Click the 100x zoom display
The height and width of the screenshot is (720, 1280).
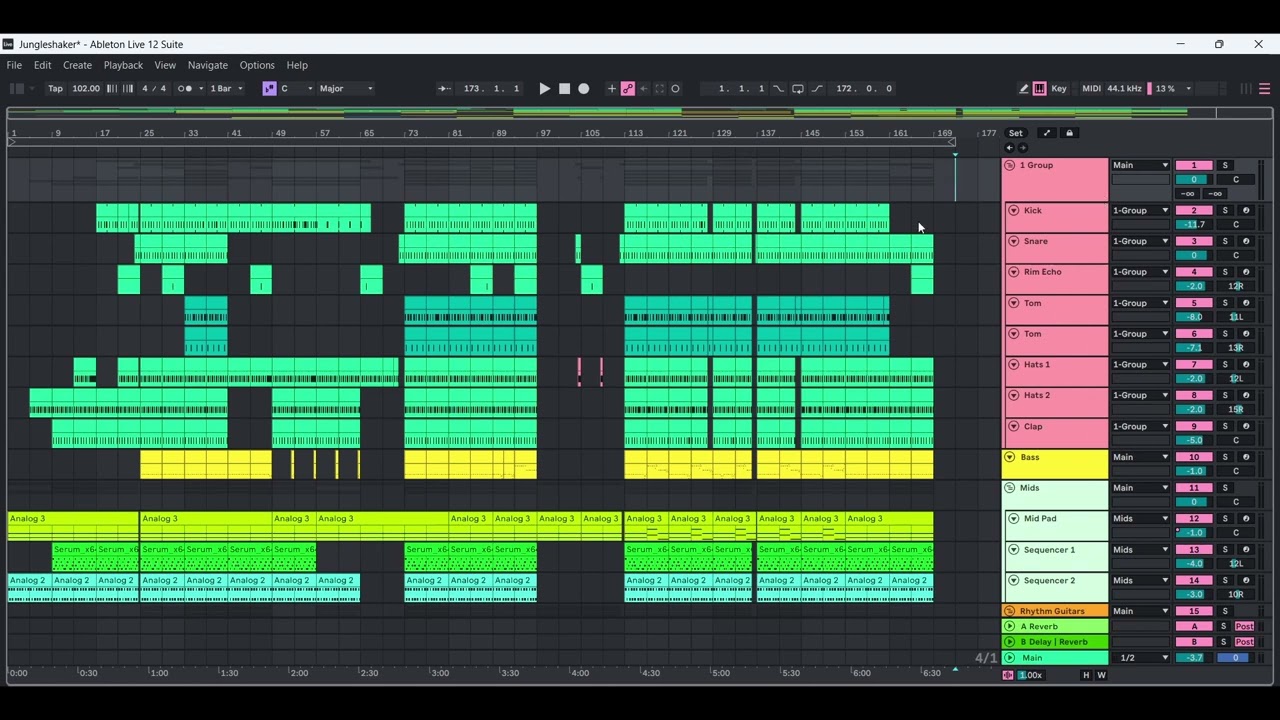(1031, 675)
